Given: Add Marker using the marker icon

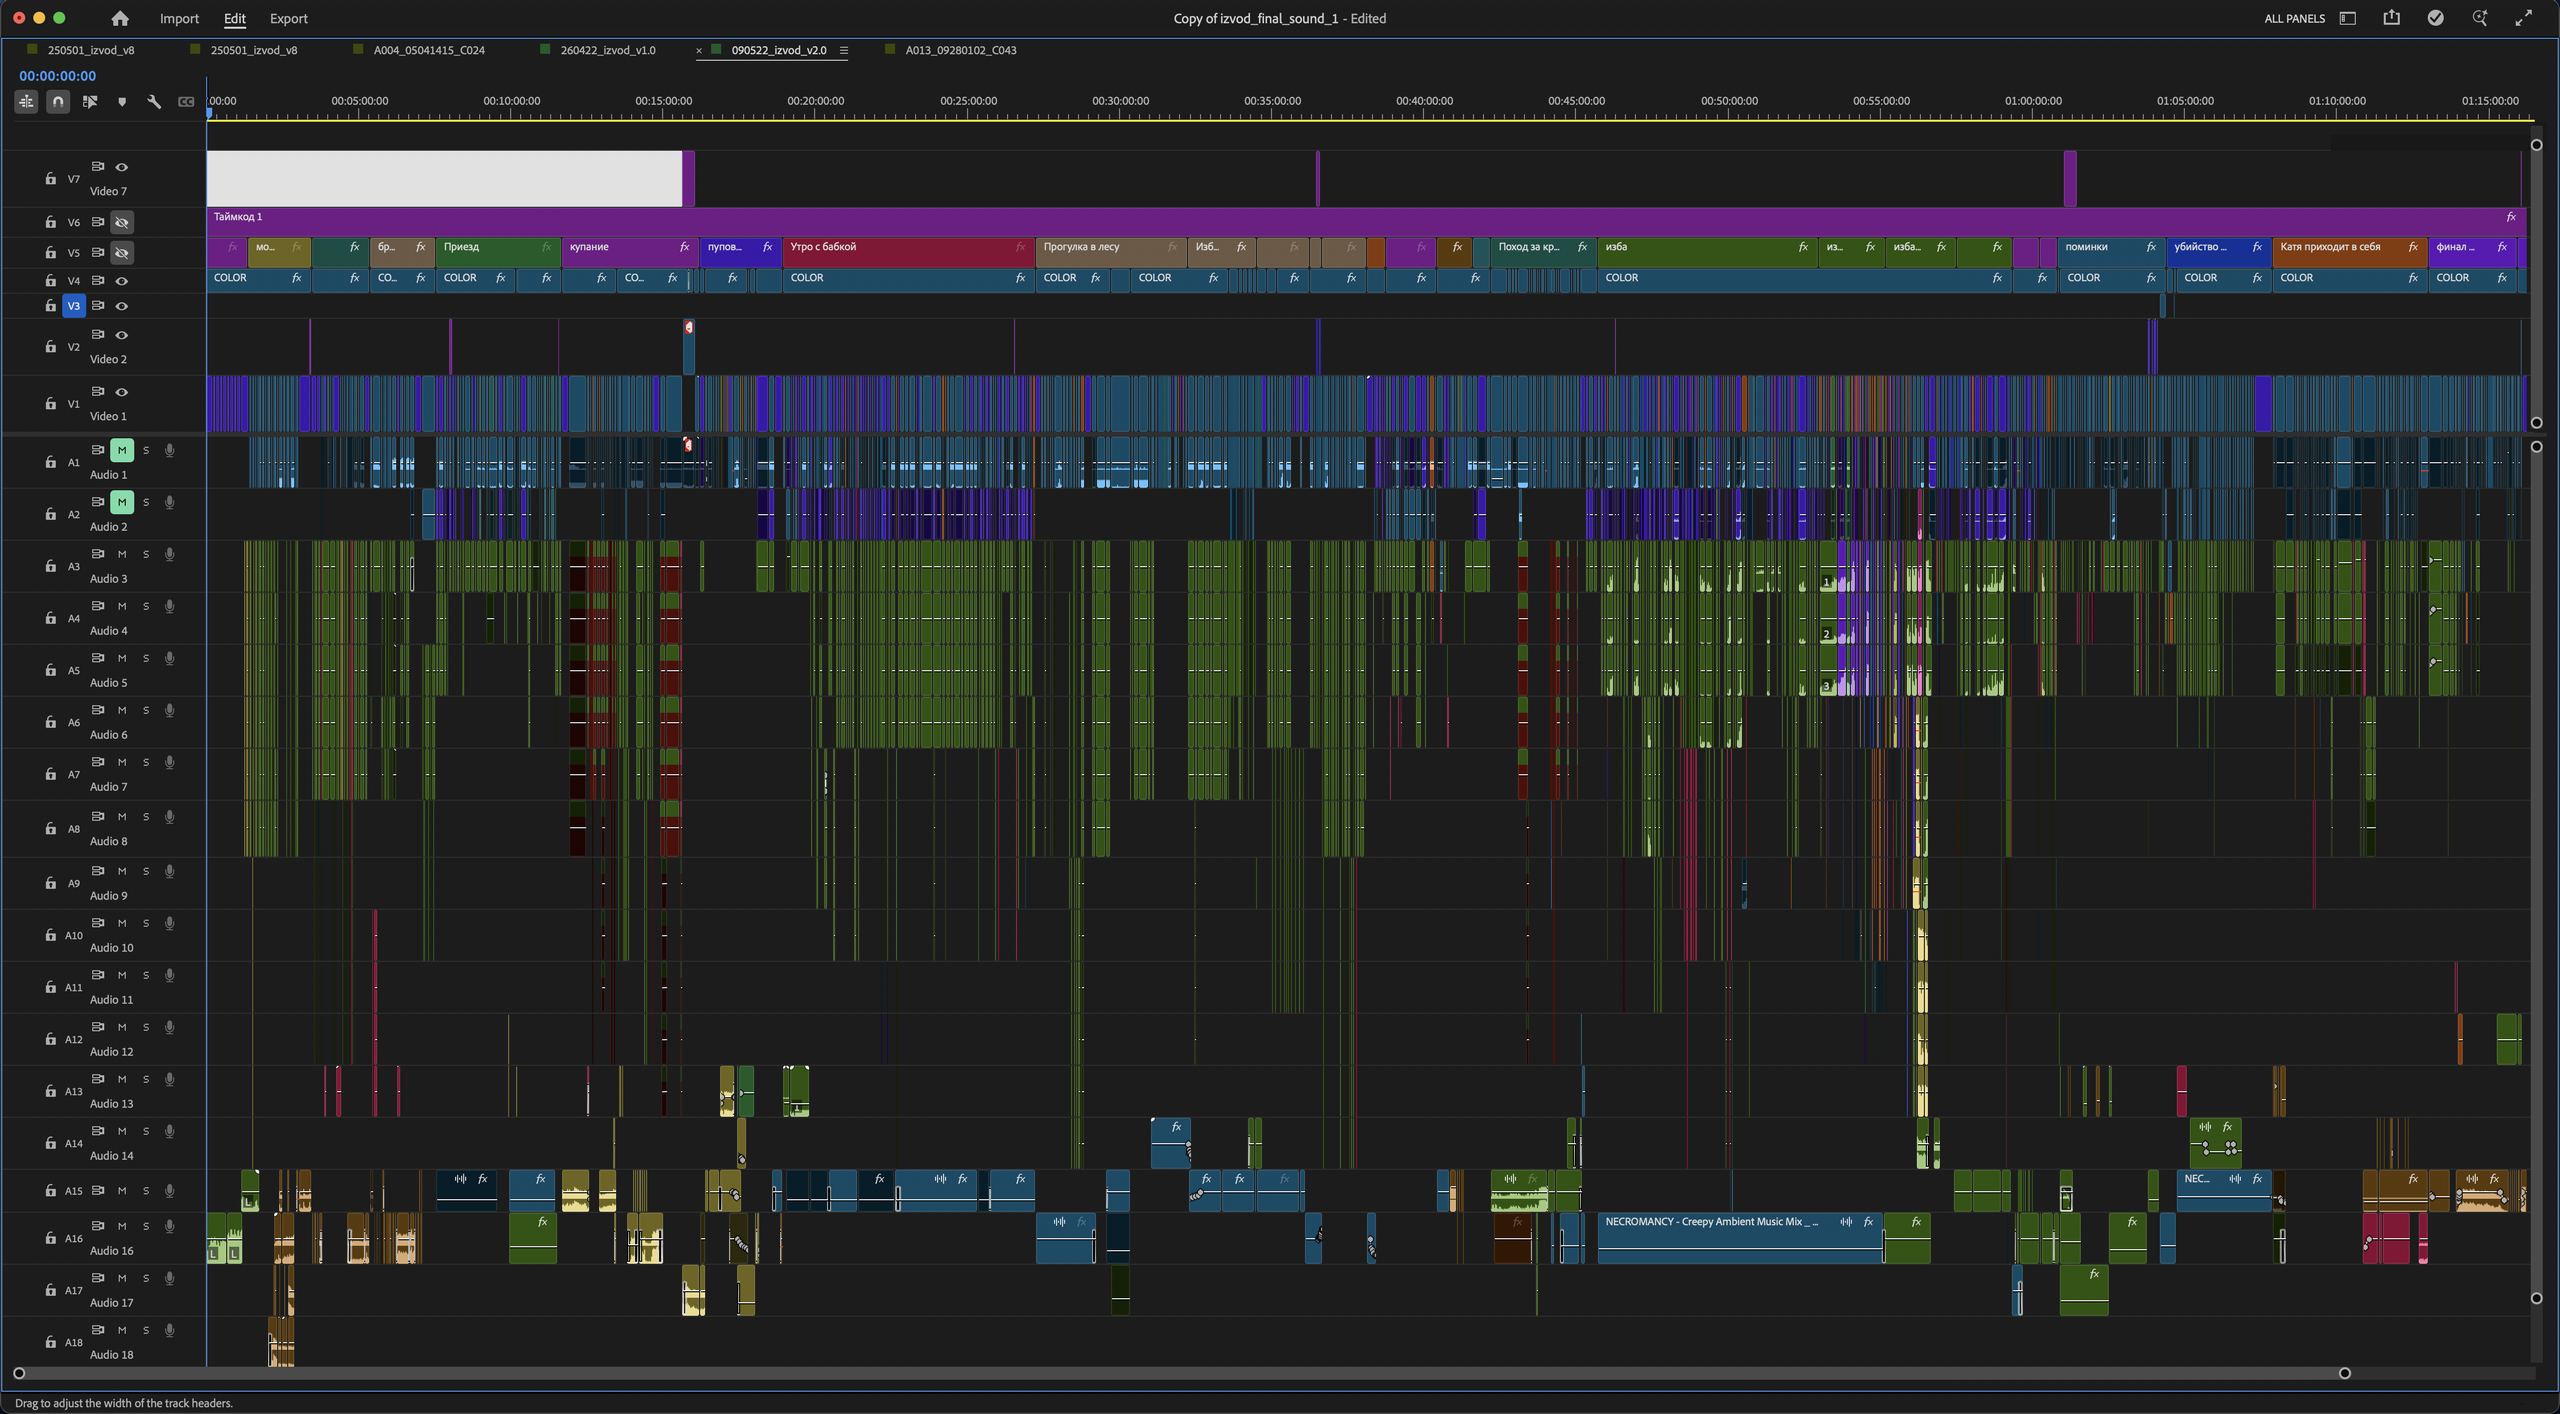Looking at the screenshot, I should (122, 102).
